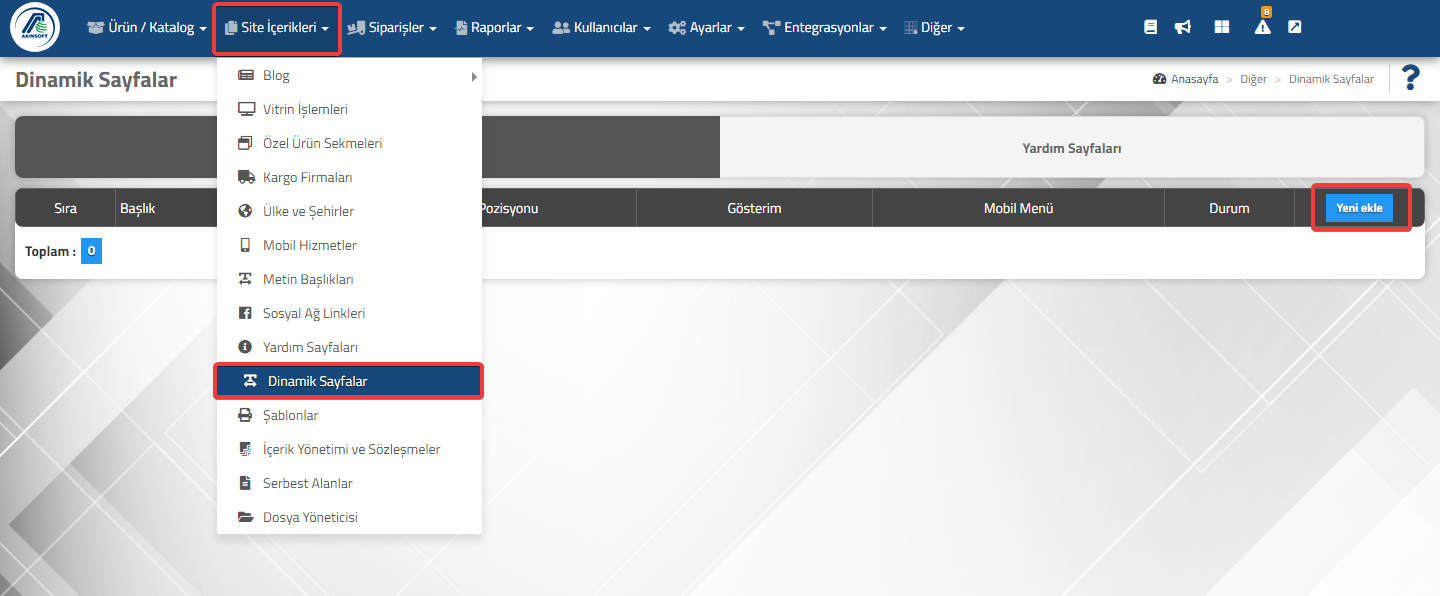Expand the Raporlar menu
The width and height of the screenshot is (1440, 596).
click(494, 28)
